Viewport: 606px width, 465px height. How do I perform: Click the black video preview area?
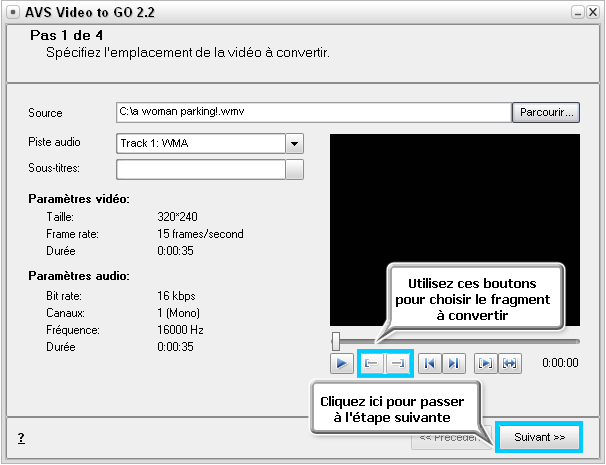pos(455,230)
